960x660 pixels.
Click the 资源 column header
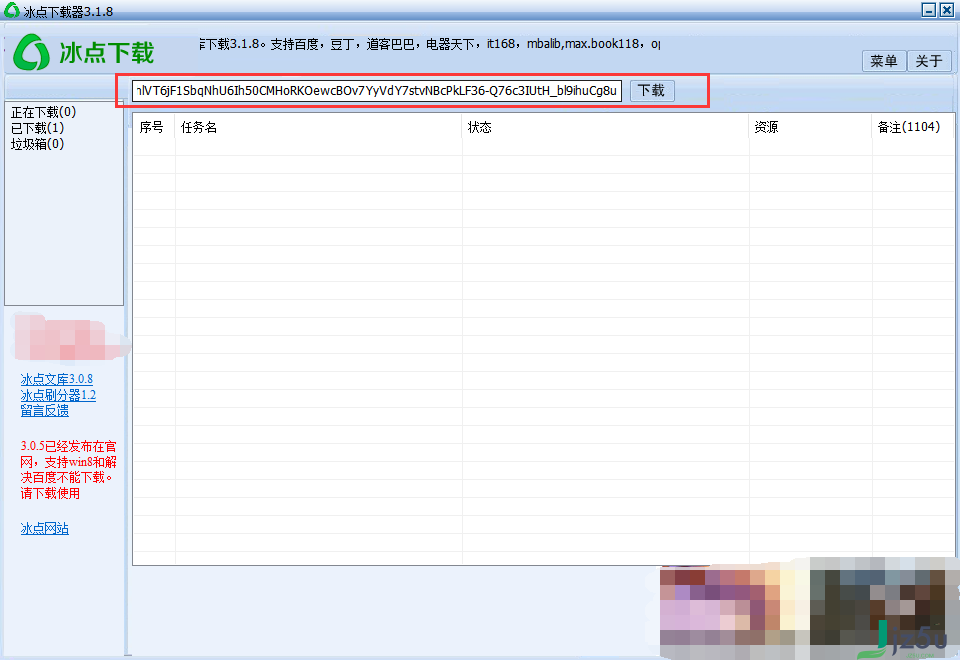coord(810,127)
